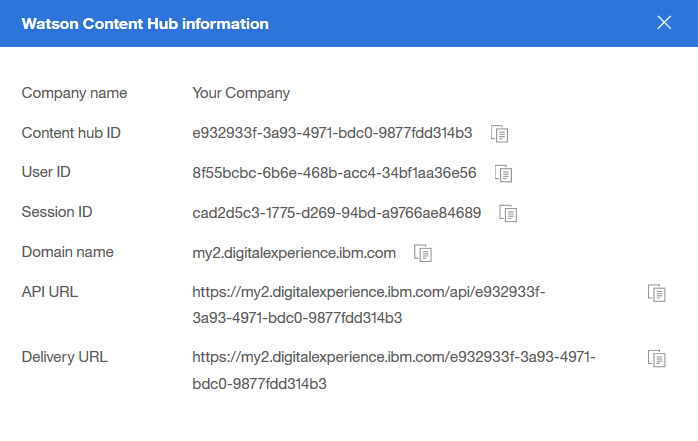698x441 pixels.
Task: Copy the Domain name to clipboard
Action: (x=423, y=254)
